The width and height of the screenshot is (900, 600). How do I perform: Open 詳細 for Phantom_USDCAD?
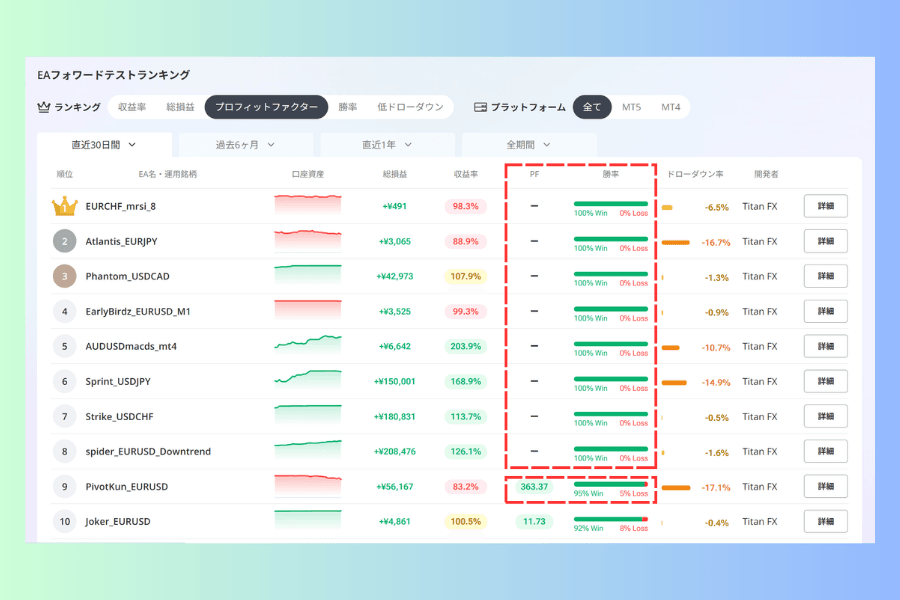coord(825,276)
